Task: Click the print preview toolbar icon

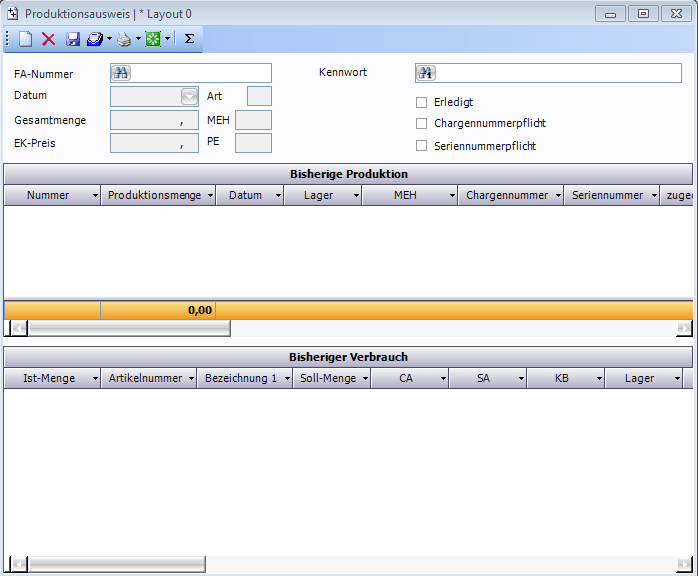Action: coord(95,39)
